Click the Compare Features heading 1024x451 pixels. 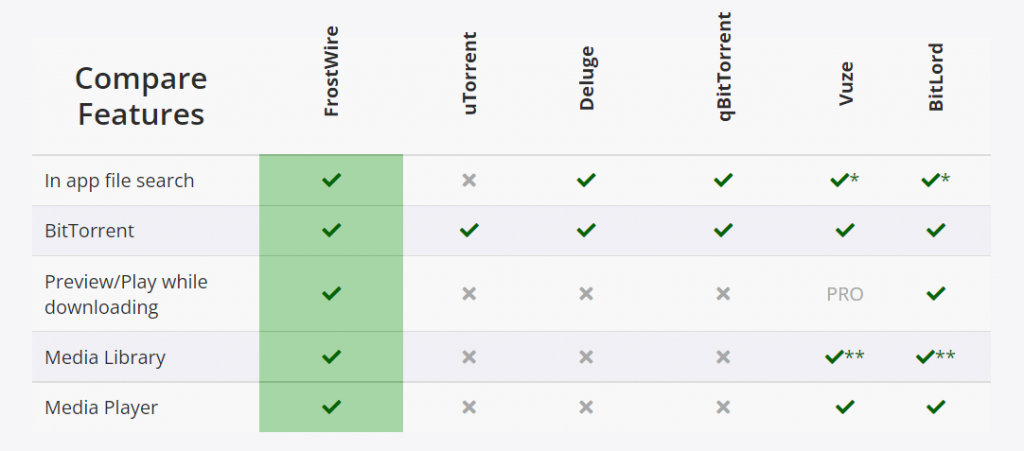tap(141, 97)
